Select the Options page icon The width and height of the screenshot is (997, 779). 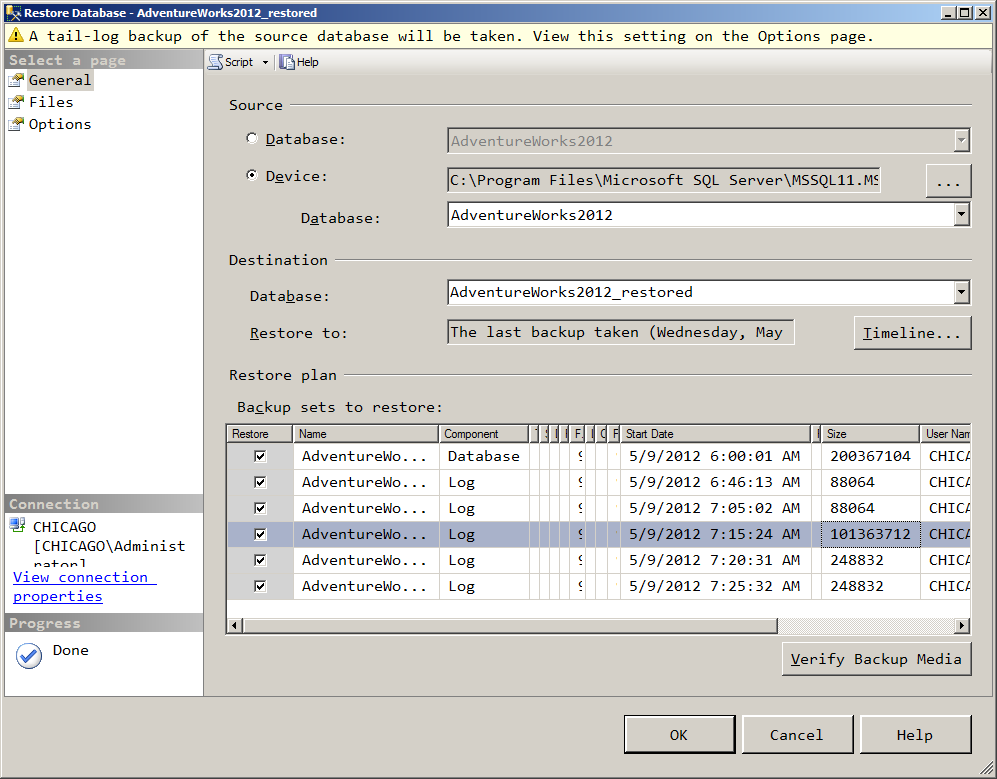click(16, 124)
